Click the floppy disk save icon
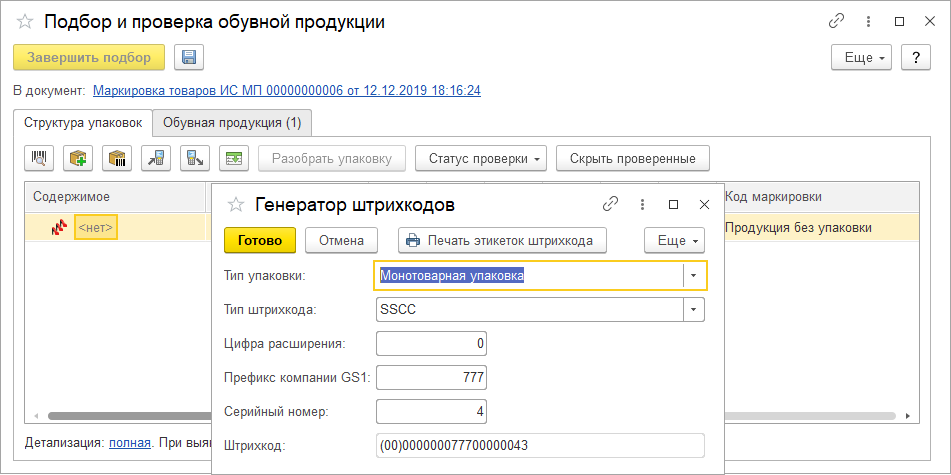Screen dimensions: 951x475 pyautogui.click(x=188, y=57)
